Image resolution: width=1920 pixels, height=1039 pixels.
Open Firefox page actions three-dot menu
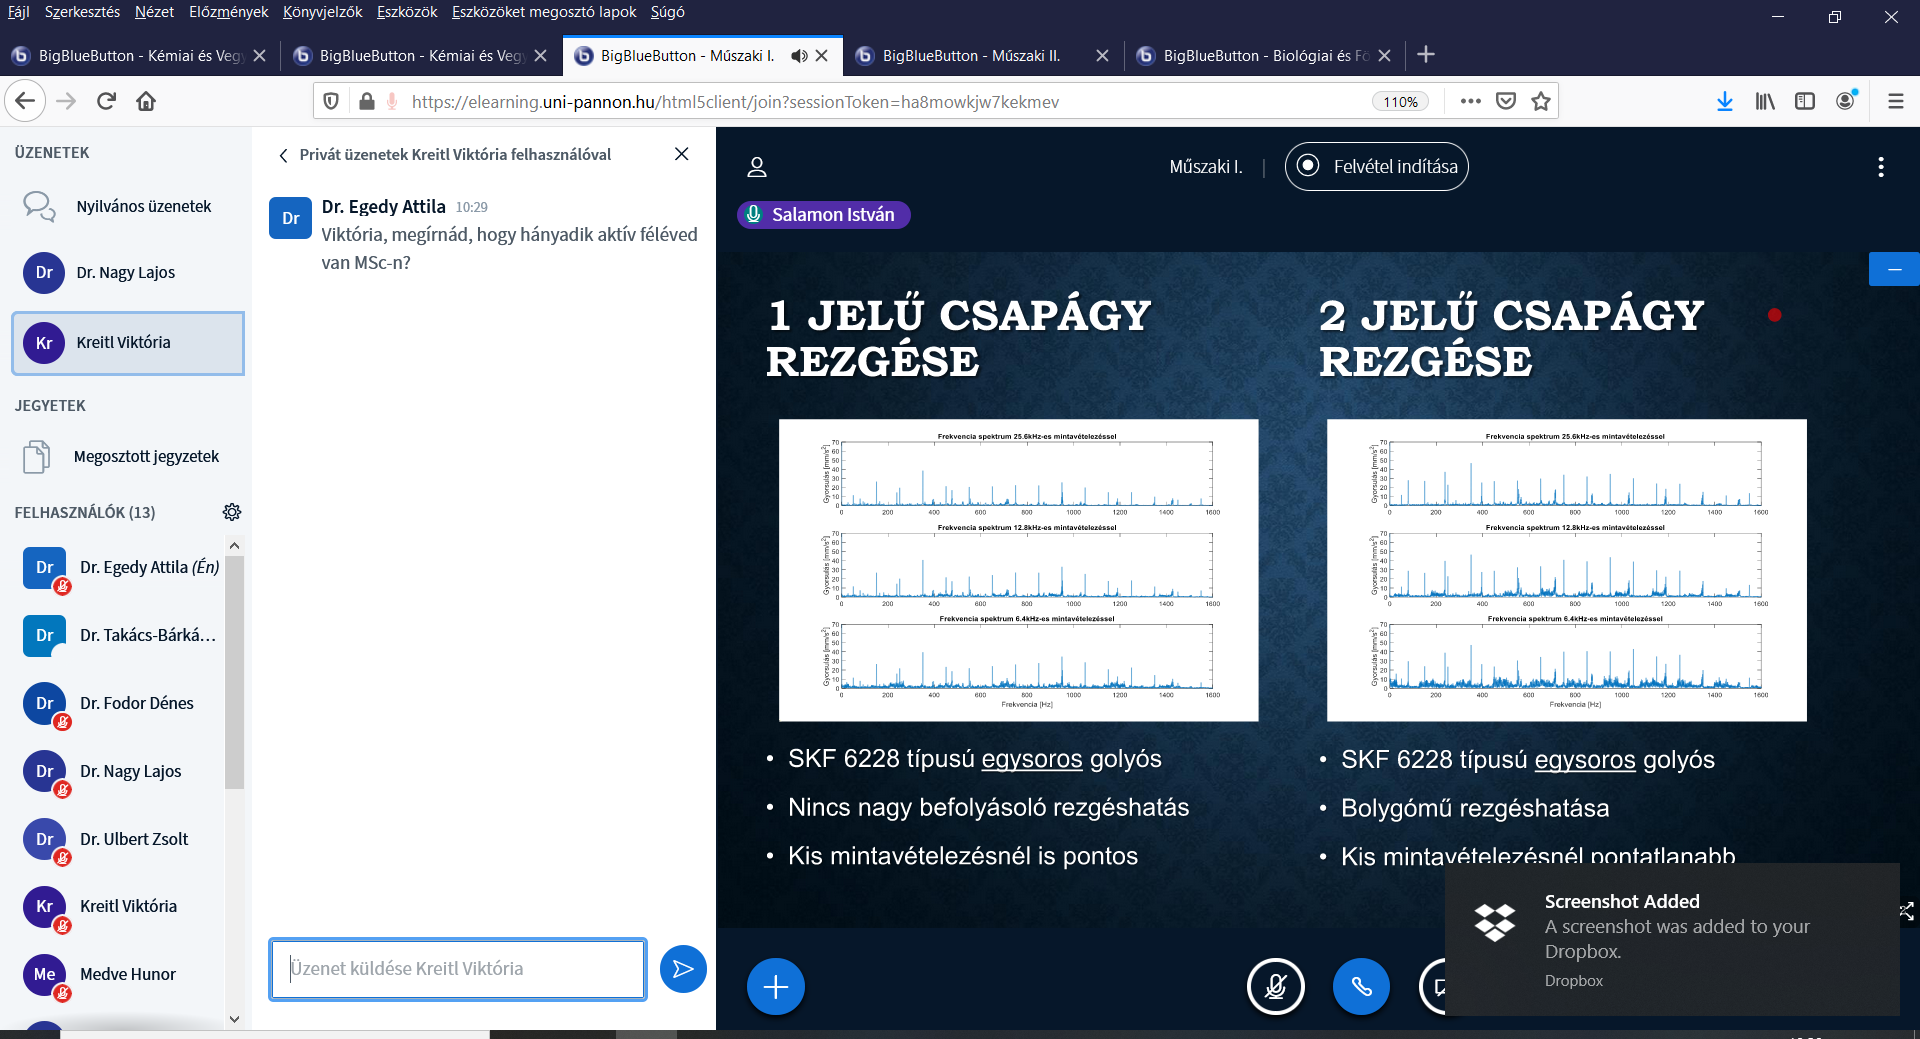(1469, 101)
